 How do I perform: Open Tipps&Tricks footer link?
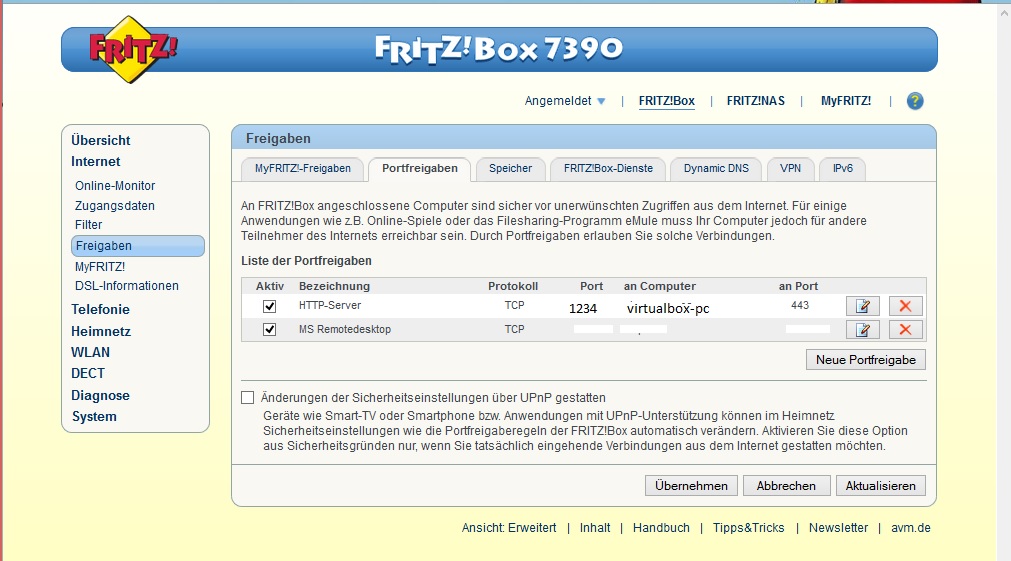[749, 528]
